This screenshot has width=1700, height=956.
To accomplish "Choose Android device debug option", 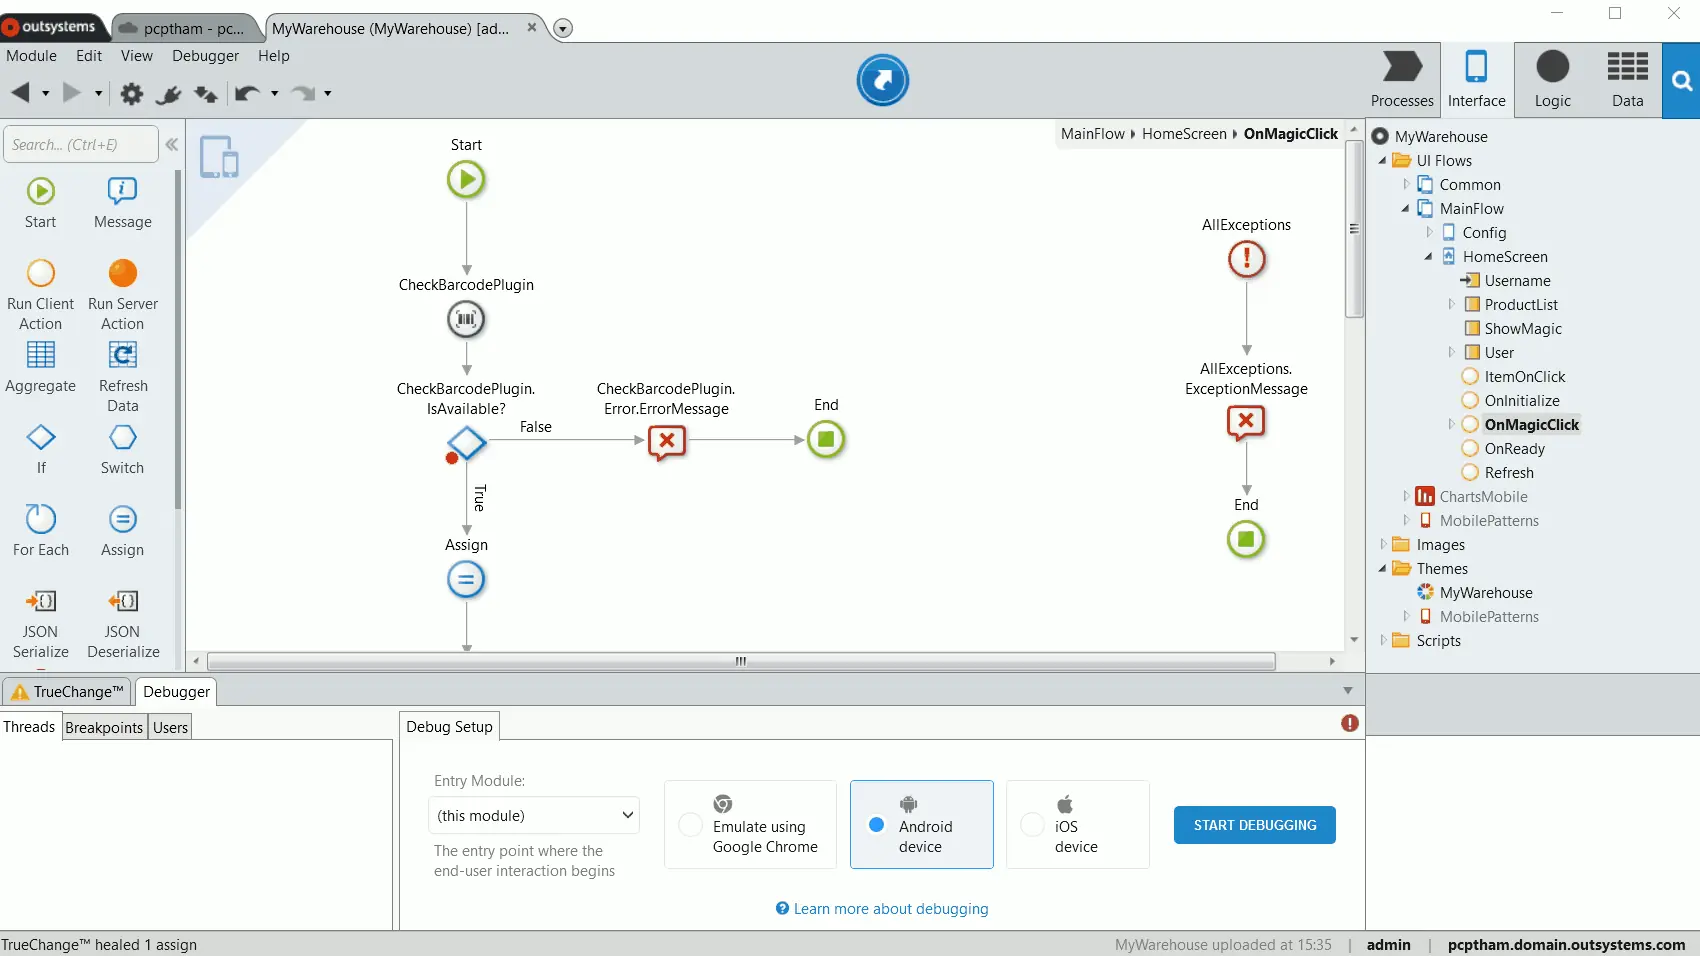I will pos(922,824).
